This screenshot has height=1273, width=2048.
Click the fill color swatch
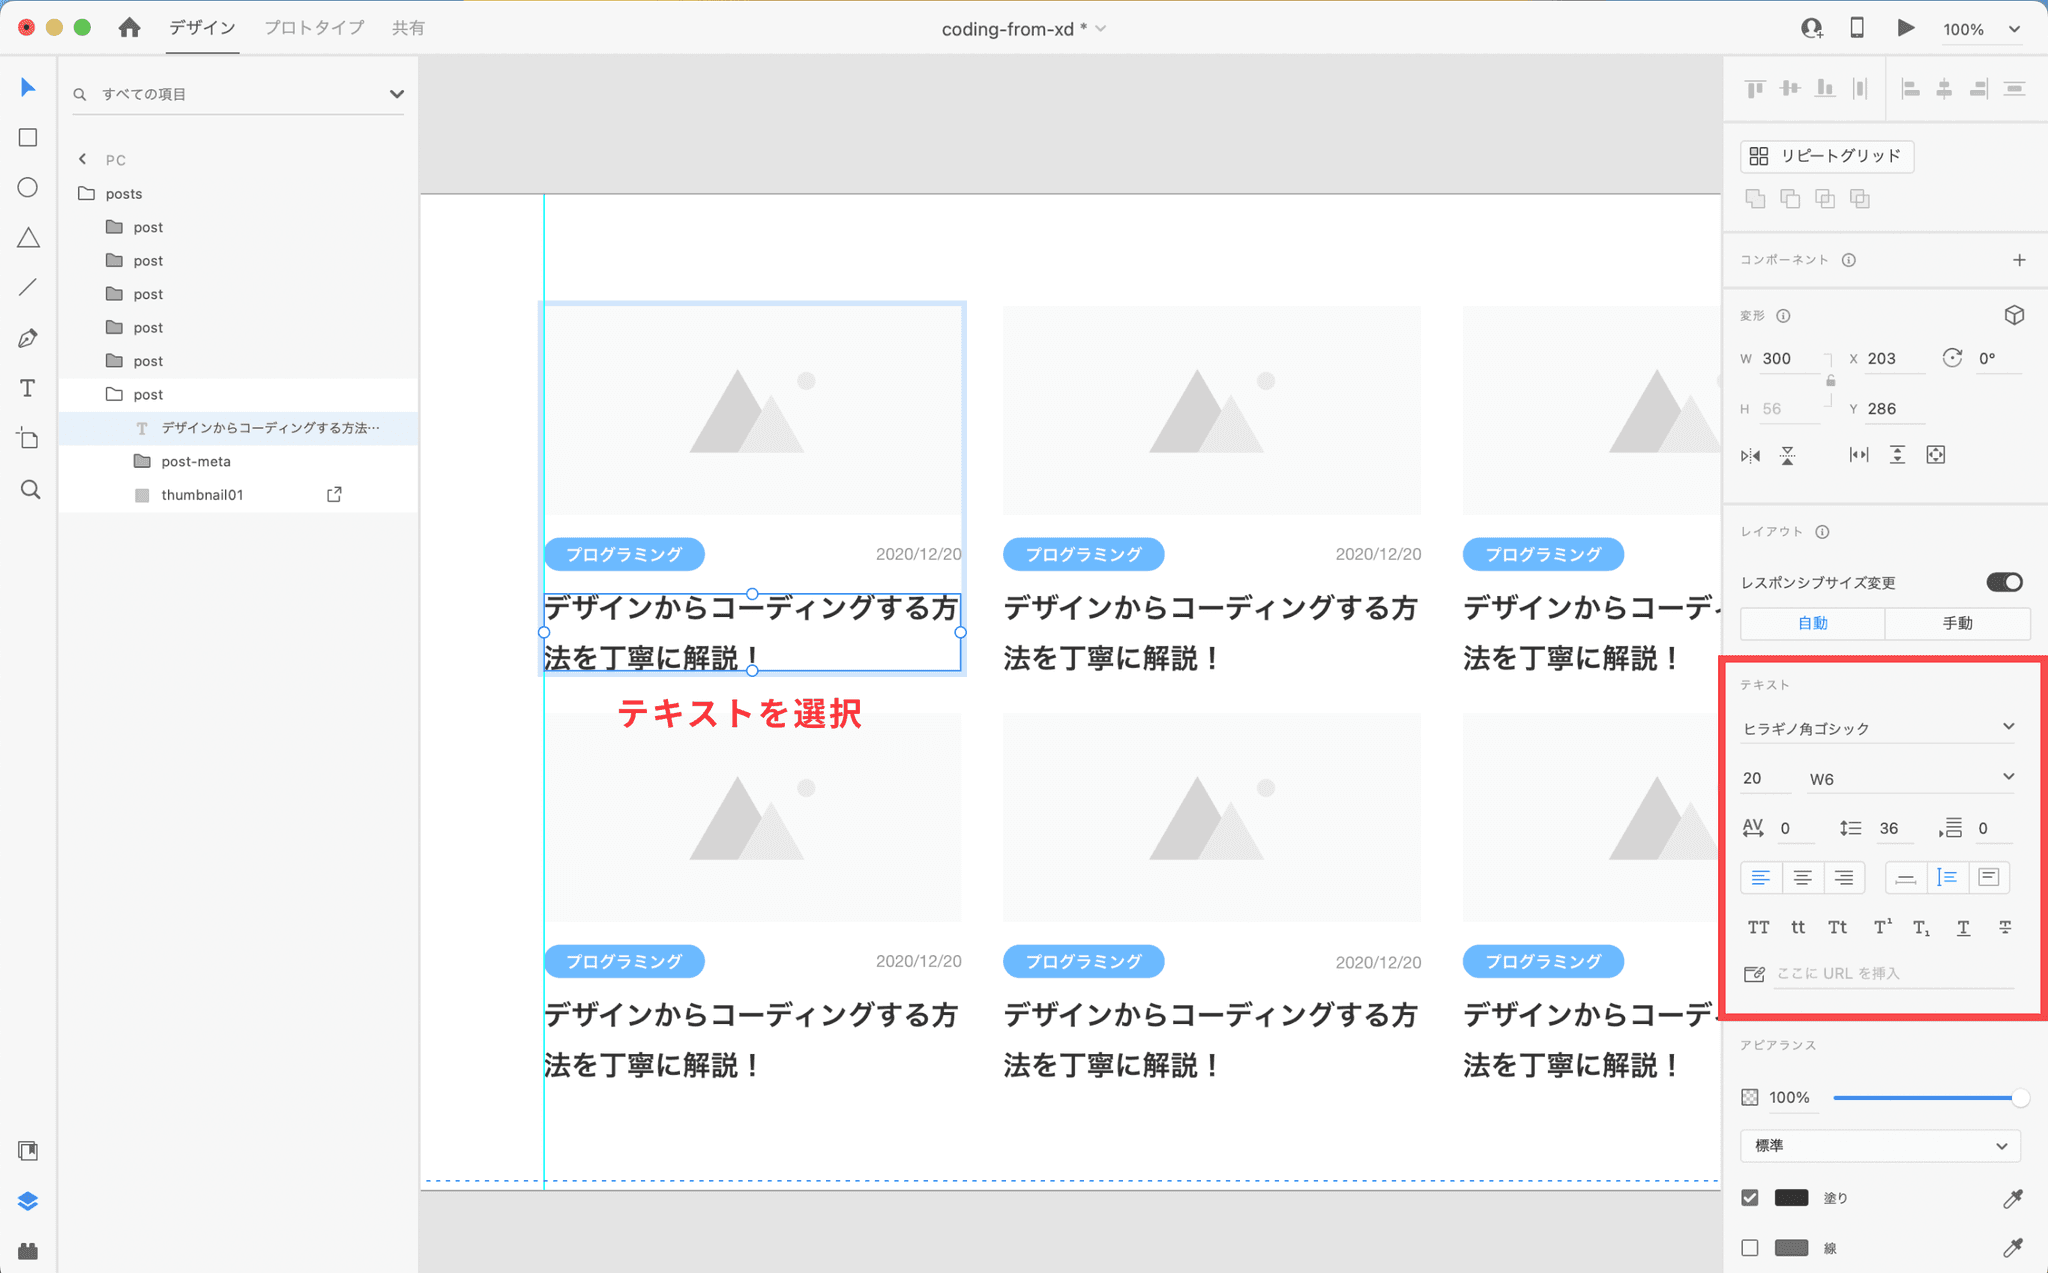[1791, 1198]
